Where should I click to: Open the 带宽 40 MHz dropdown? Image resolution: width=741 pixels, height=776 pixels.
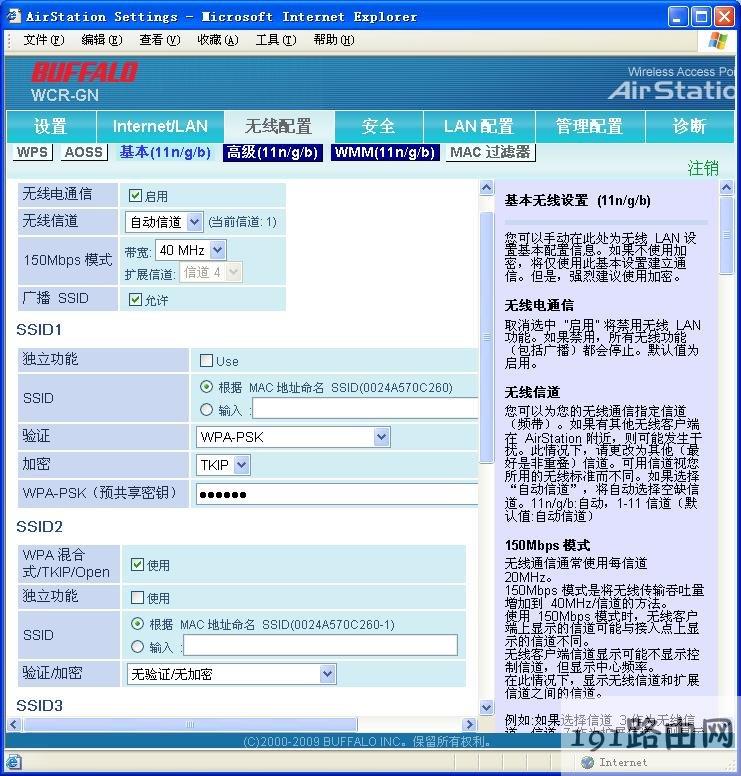[190, 250]
